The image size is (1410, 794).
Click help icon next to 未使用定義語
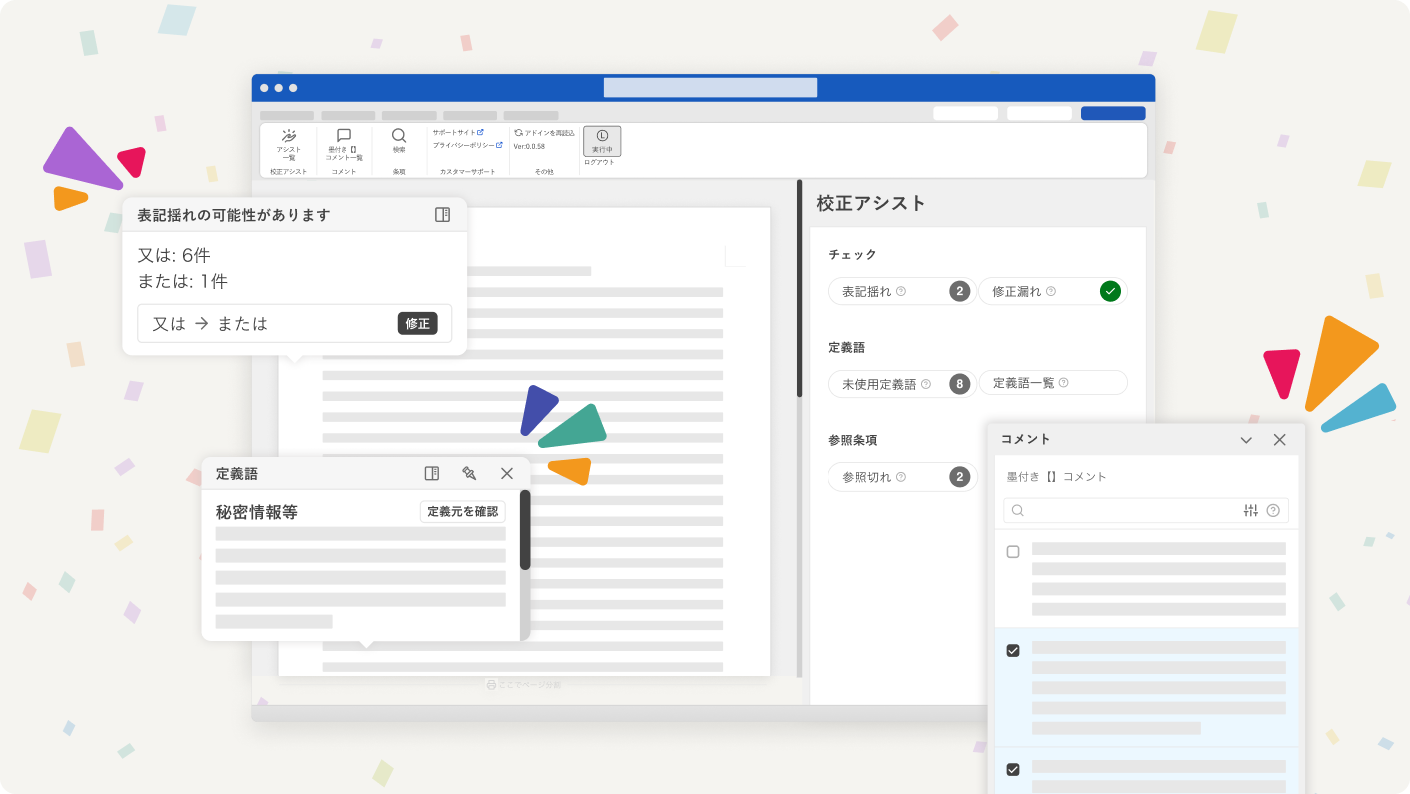point(926,384)
